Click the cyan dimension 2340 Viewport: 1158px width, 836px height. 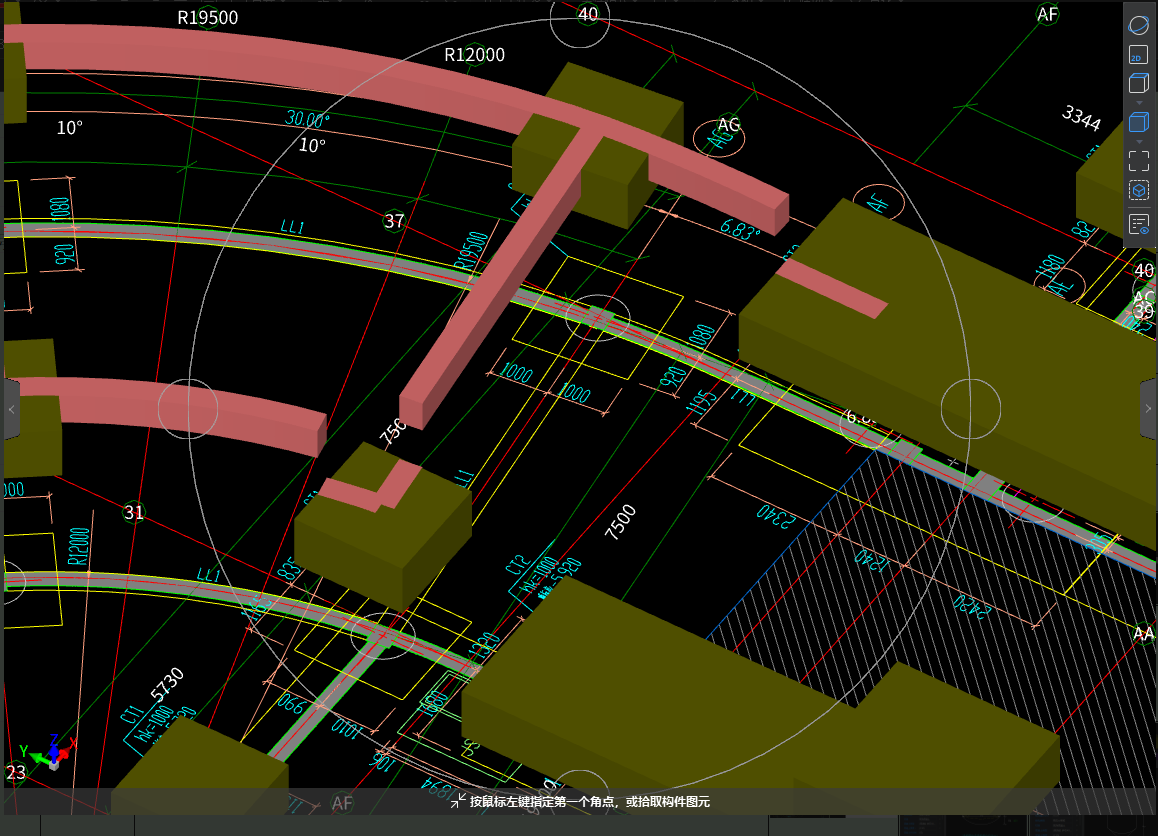click(776, 515)
